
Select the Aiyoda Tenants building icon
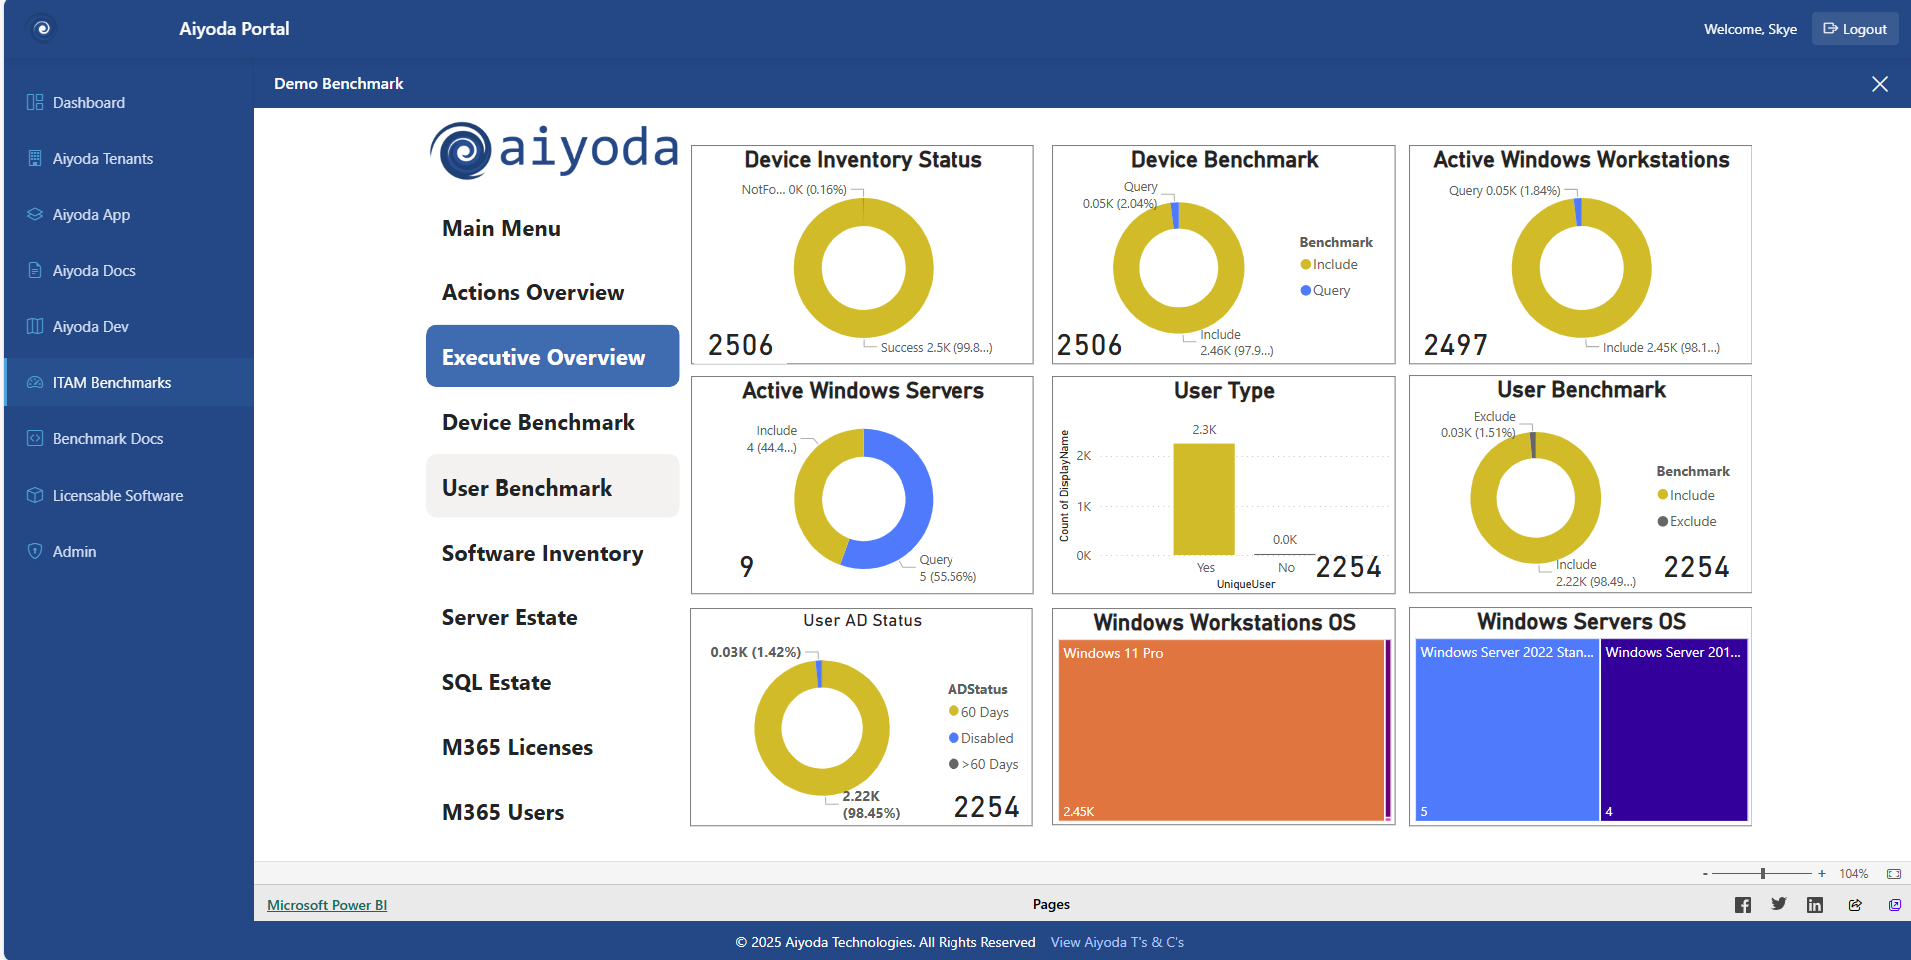pos(33,158)
